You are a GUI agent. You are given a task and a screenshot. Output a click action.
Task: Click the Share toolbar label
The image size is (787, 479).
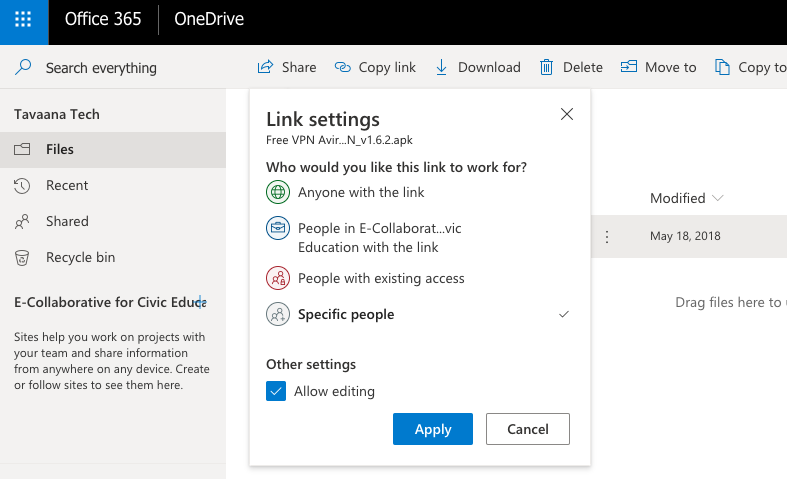pyautogui.click(x=299, y=67)
